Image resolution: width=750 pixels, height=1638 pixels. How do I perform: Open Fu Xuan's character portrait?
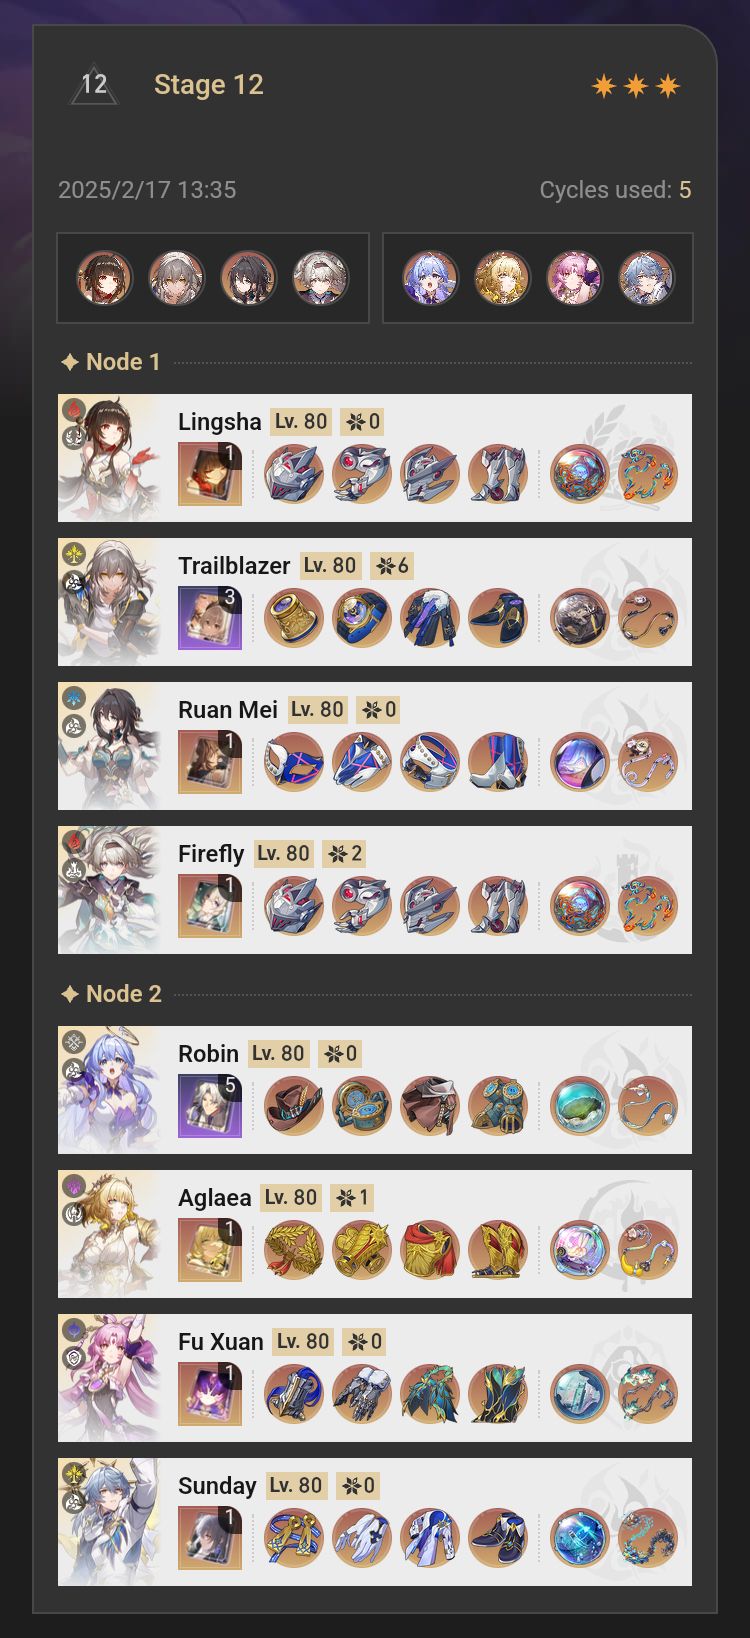pyautogui.click(x=109, y=1378)
